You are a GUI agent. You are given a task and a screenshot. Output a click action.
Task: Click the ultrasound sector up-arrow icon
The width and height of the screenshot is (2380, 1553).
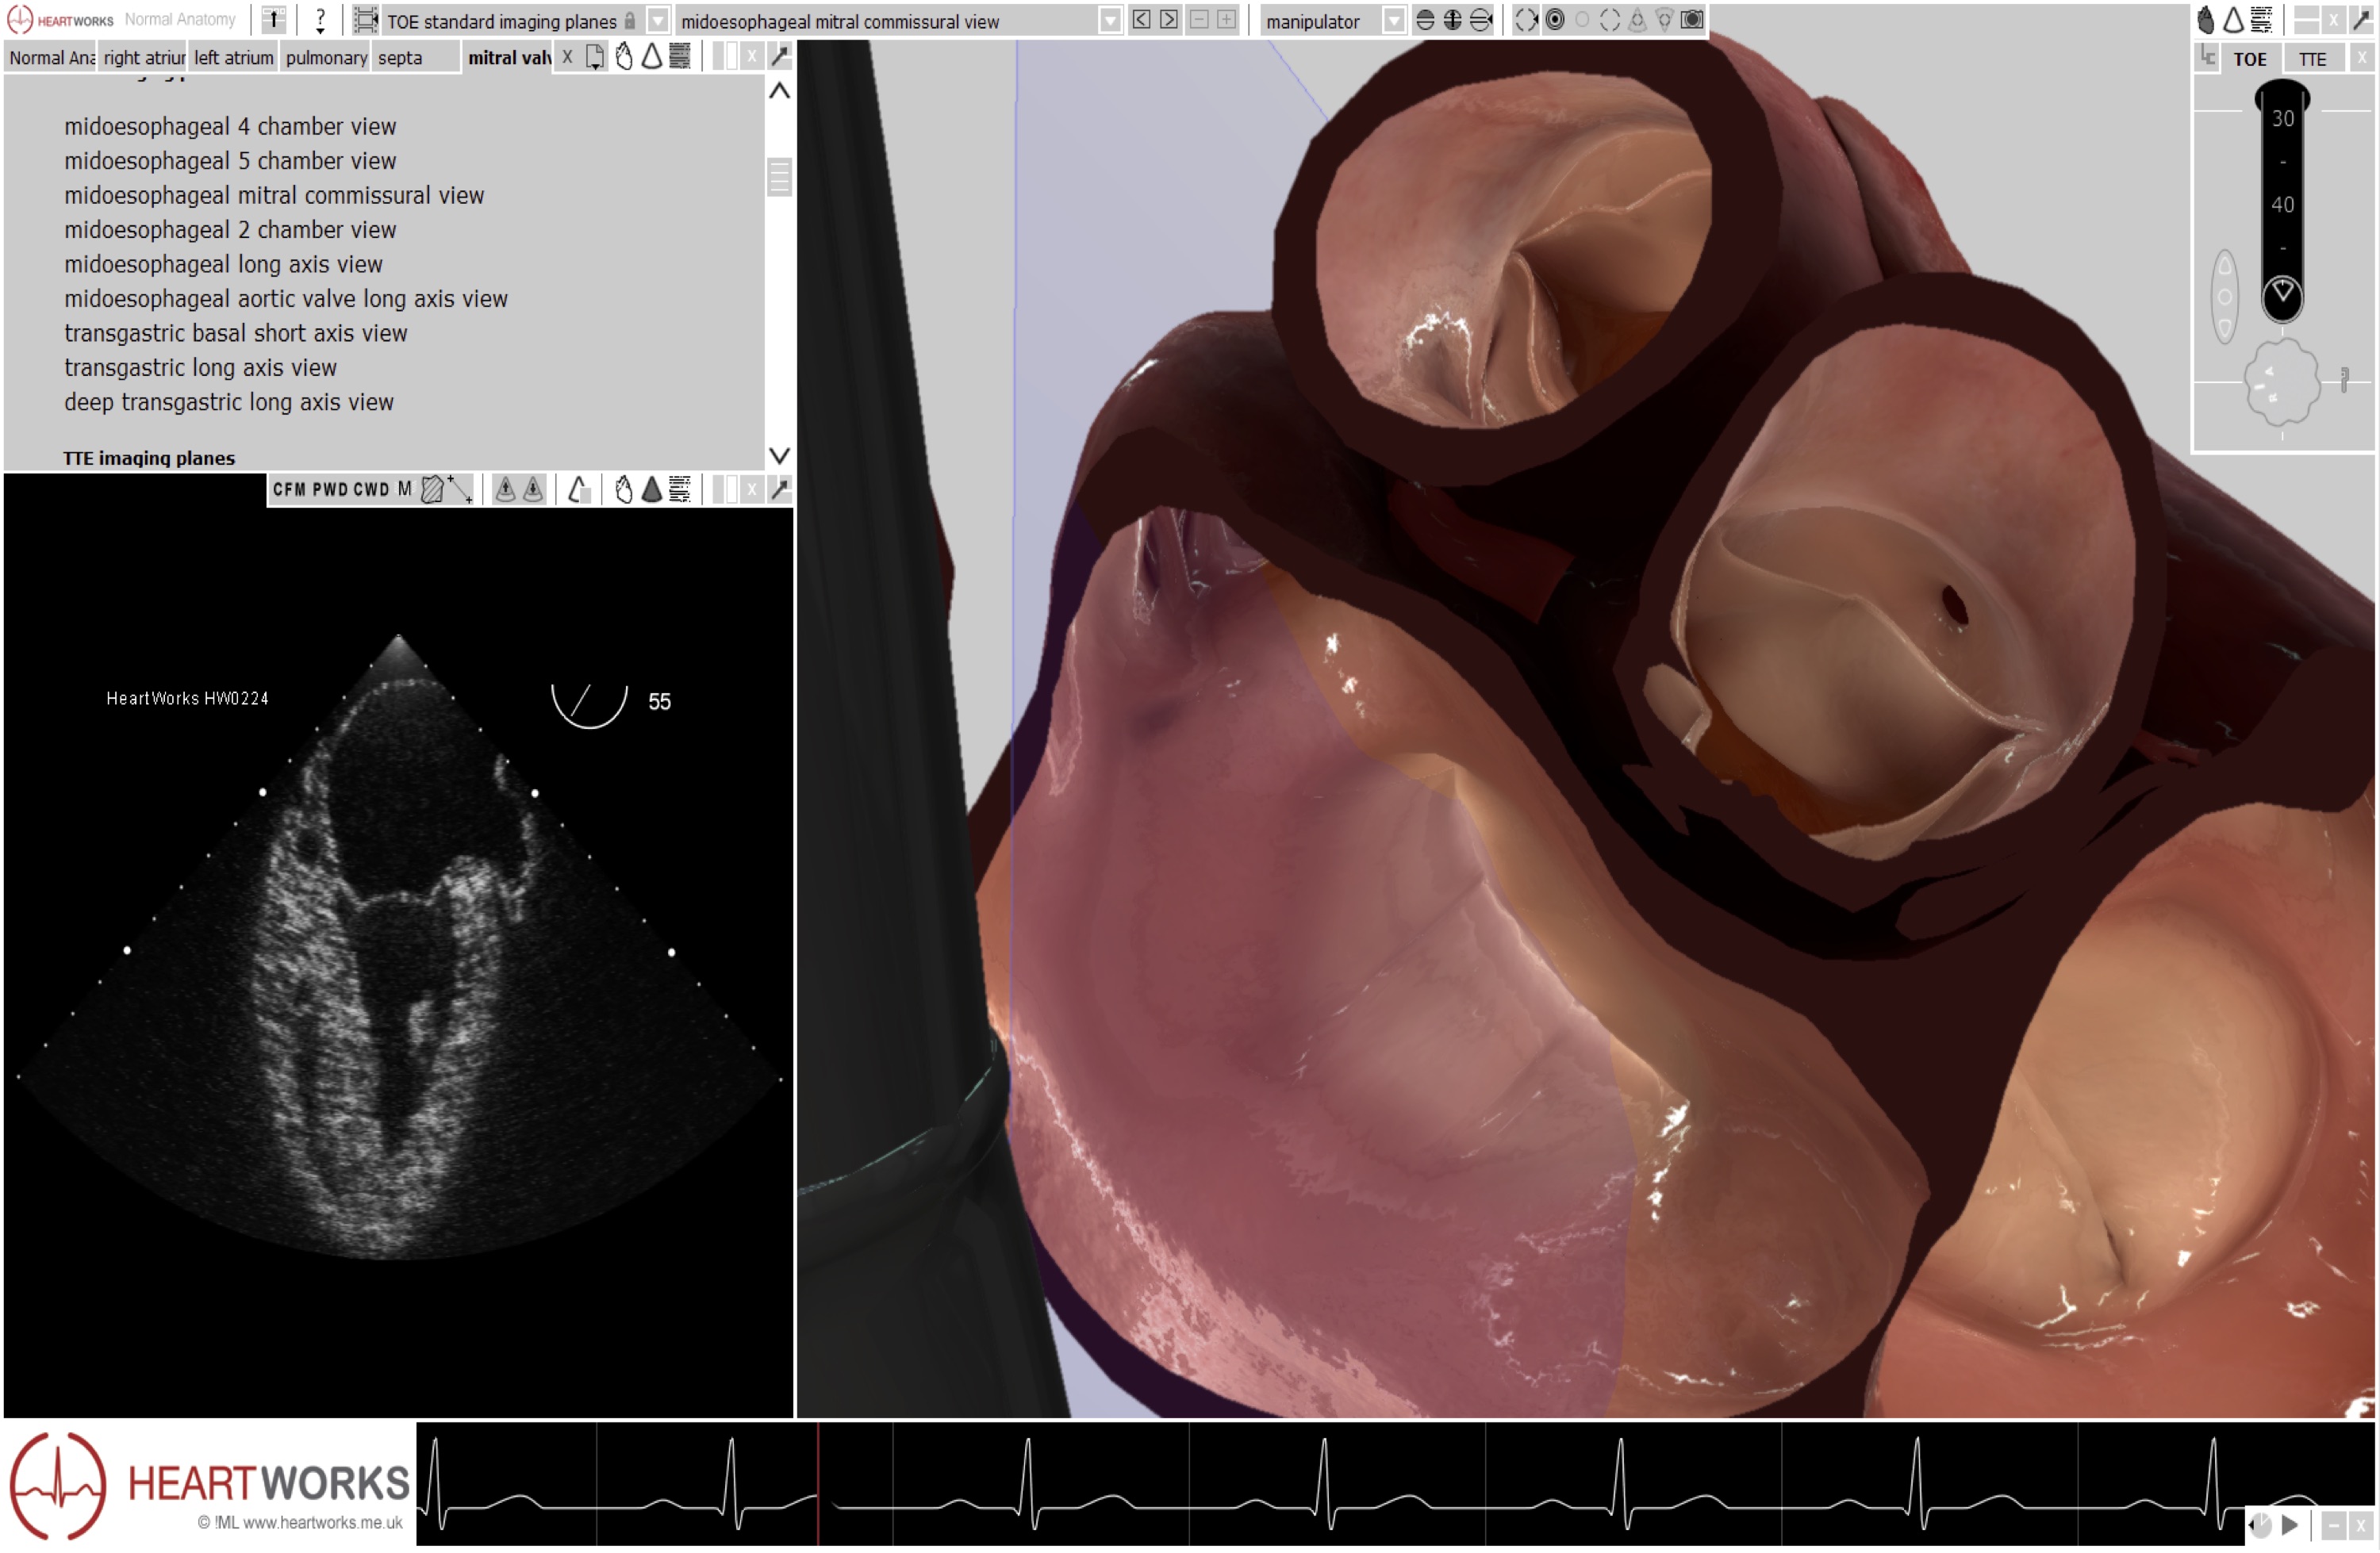tap(506, 490)
